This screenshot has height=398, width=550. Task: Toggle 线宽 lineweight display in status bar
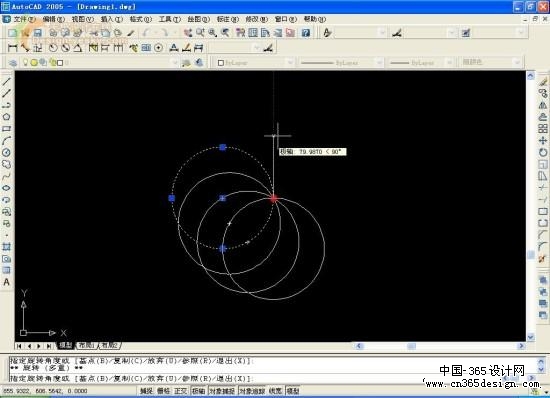pyautogui.click(x=275, y=391)
